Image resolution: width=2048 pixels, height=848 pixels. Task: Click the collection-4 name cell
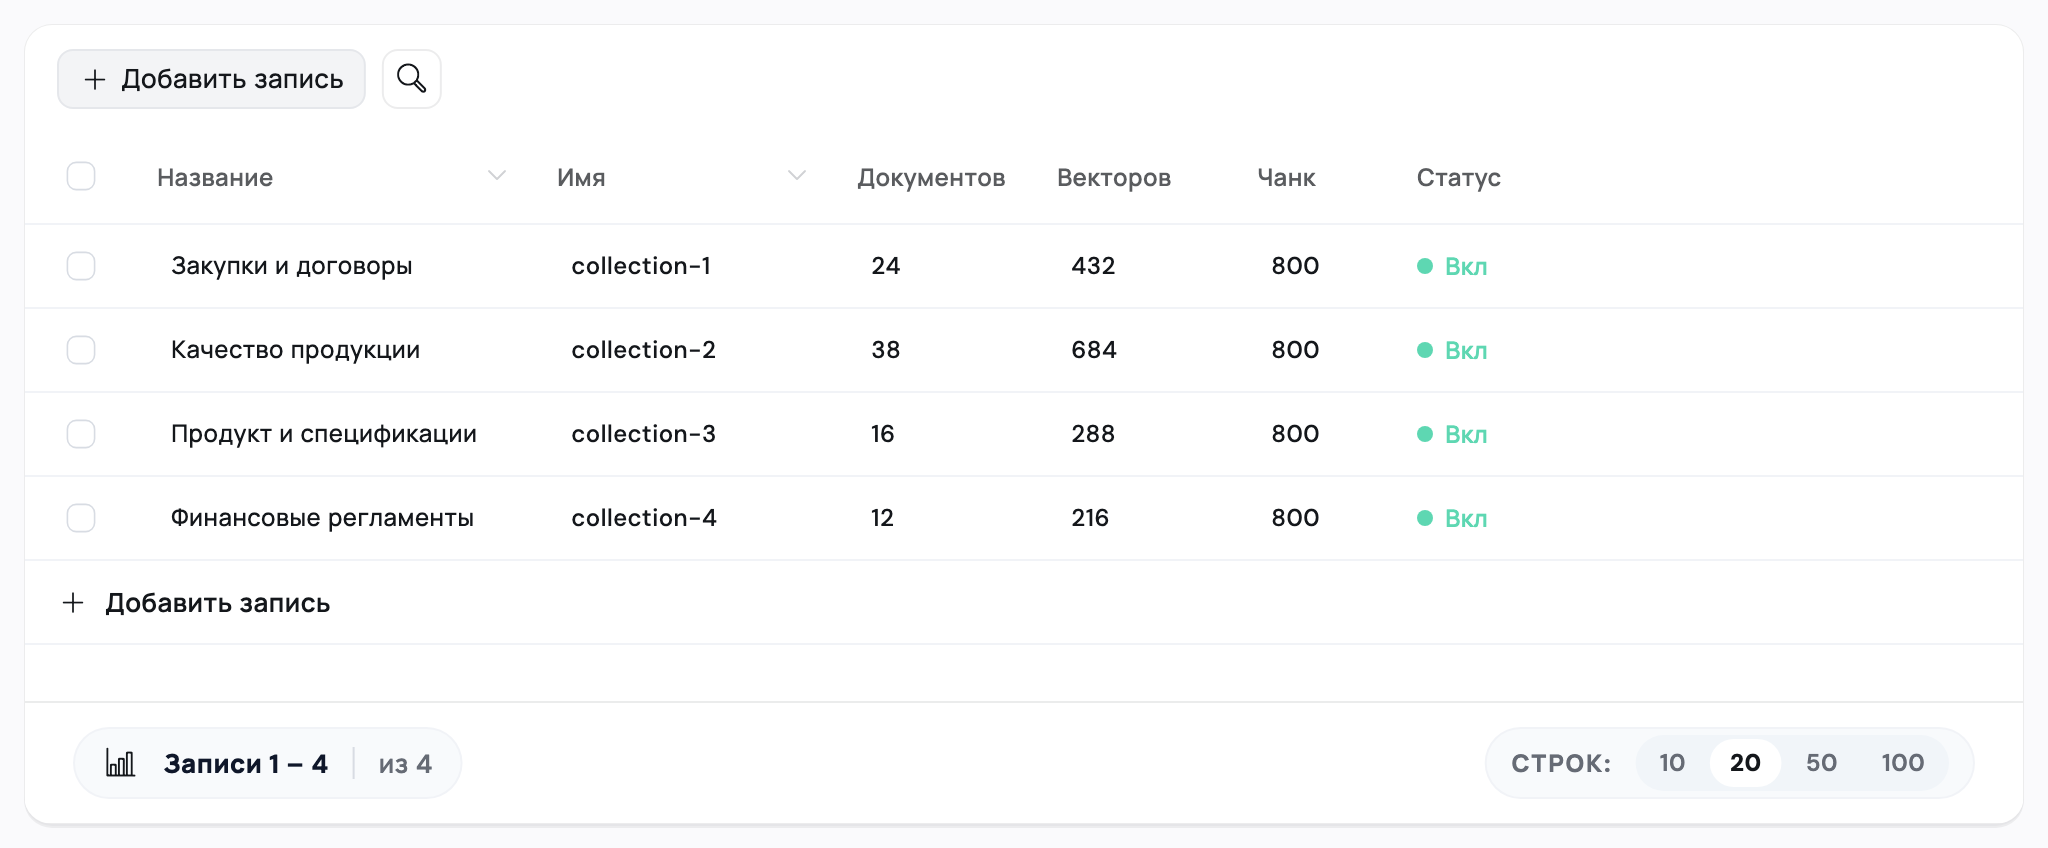coord(644,518)
